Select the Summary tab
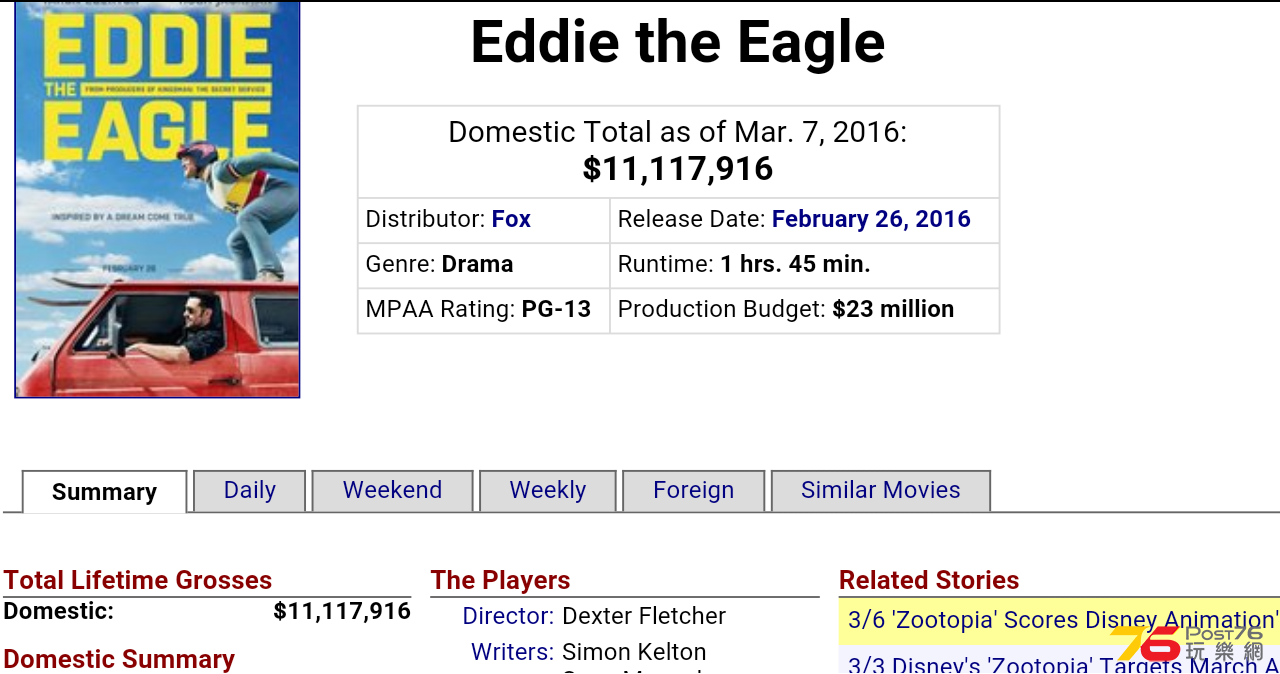The image size is (1280, 674). tap(104, 492)
